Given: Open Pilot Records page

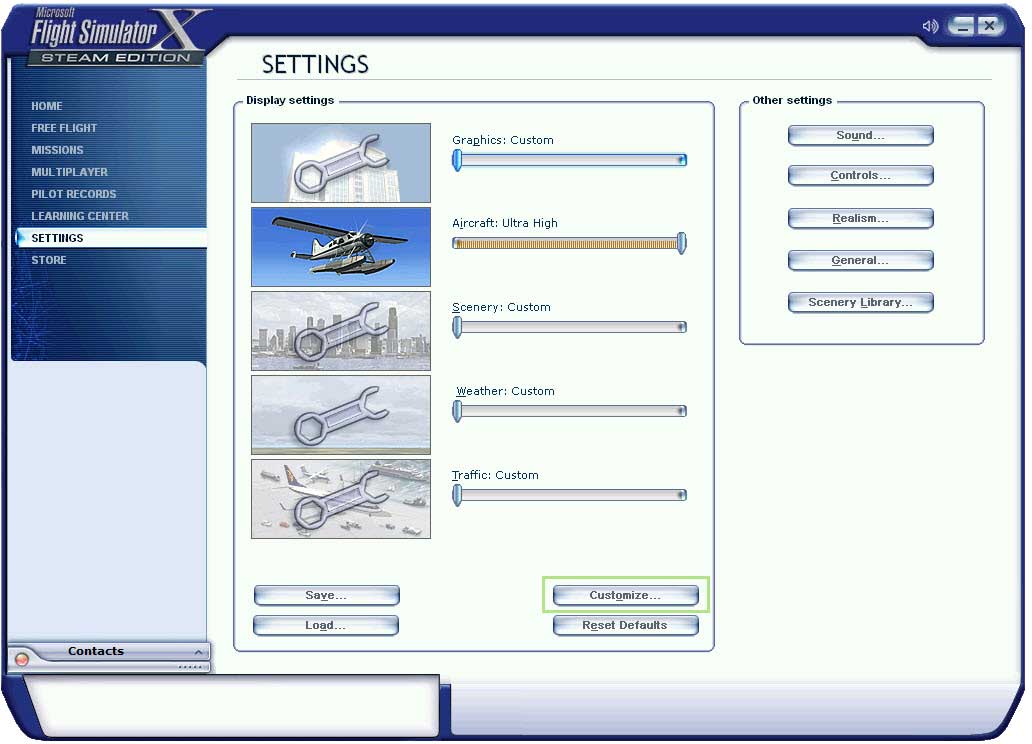Looking at the screenshot, I should tap(74, 194).
